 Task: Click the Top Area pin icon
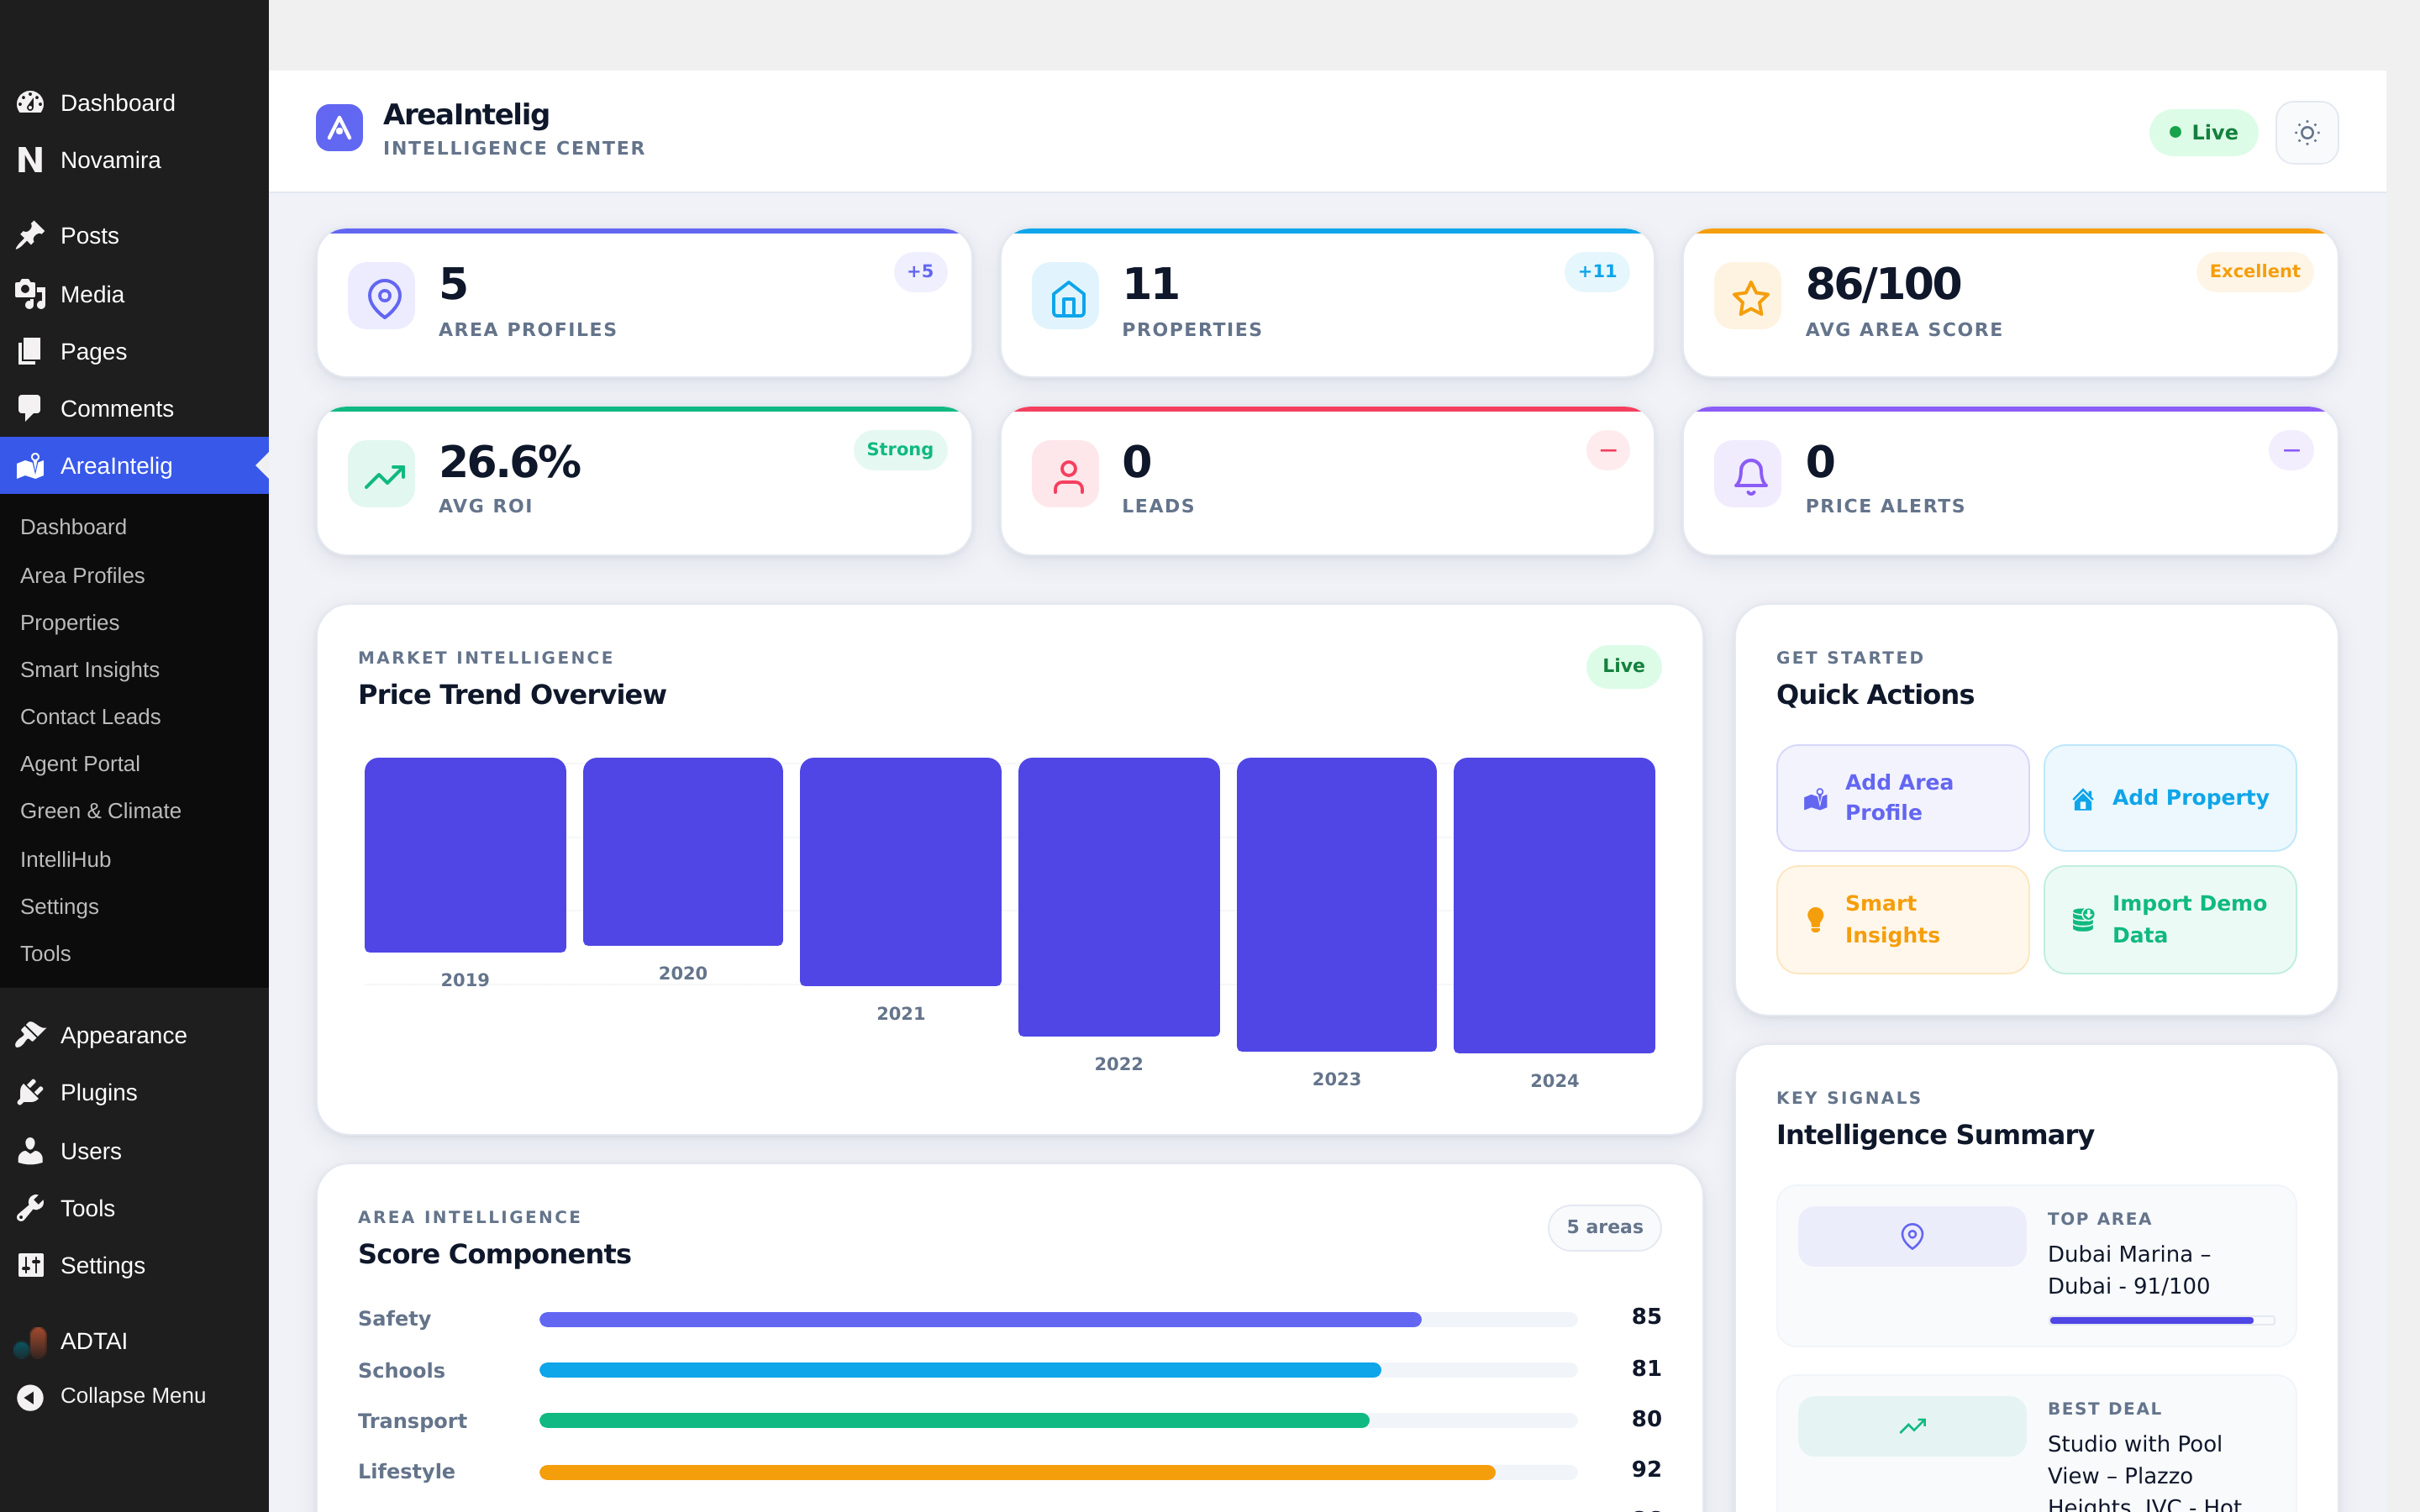click(1911, 1236)
